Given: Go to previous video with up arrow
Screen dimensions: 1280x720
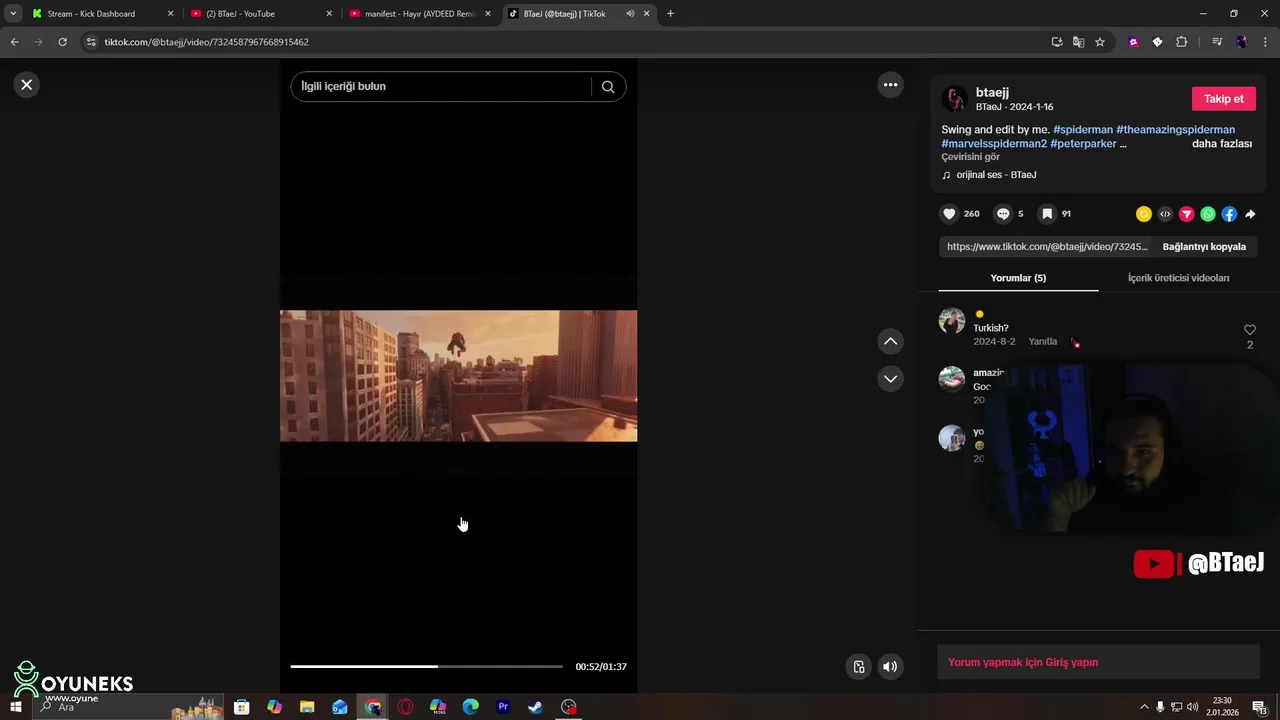Looking at the screenshot, I should click(890, 342).
